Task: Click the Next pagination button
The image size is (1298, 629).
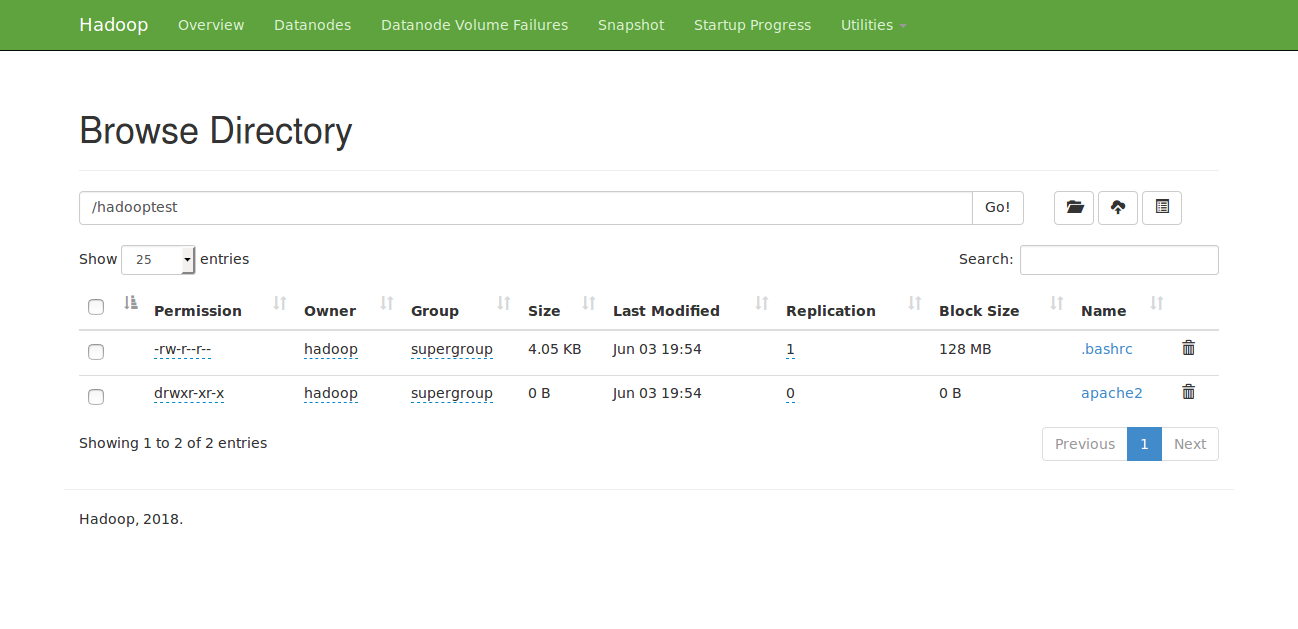Action: click(x=1190, y=444)
